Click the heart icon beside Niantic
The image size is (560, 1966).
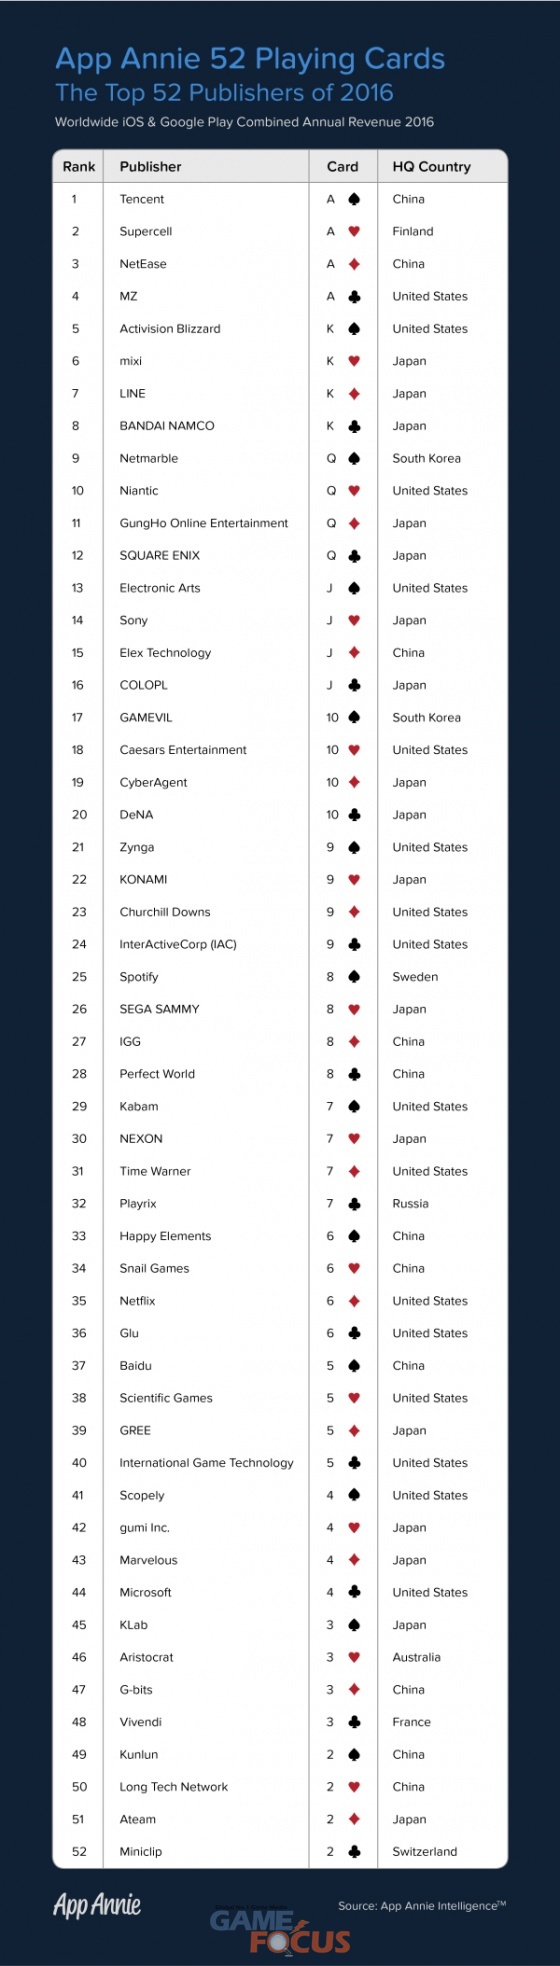[354, 491]
